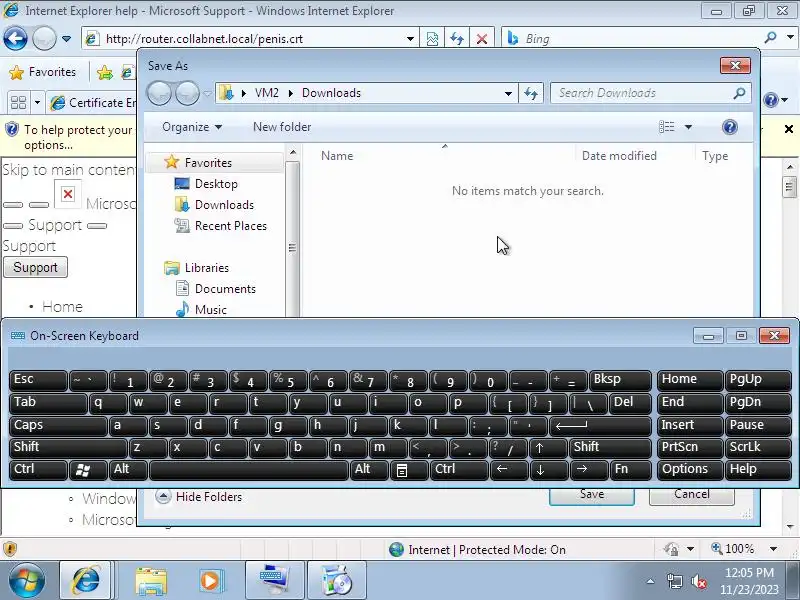
Task: Open view options dropdown arrow in Save As
Action: click(688, 127)
